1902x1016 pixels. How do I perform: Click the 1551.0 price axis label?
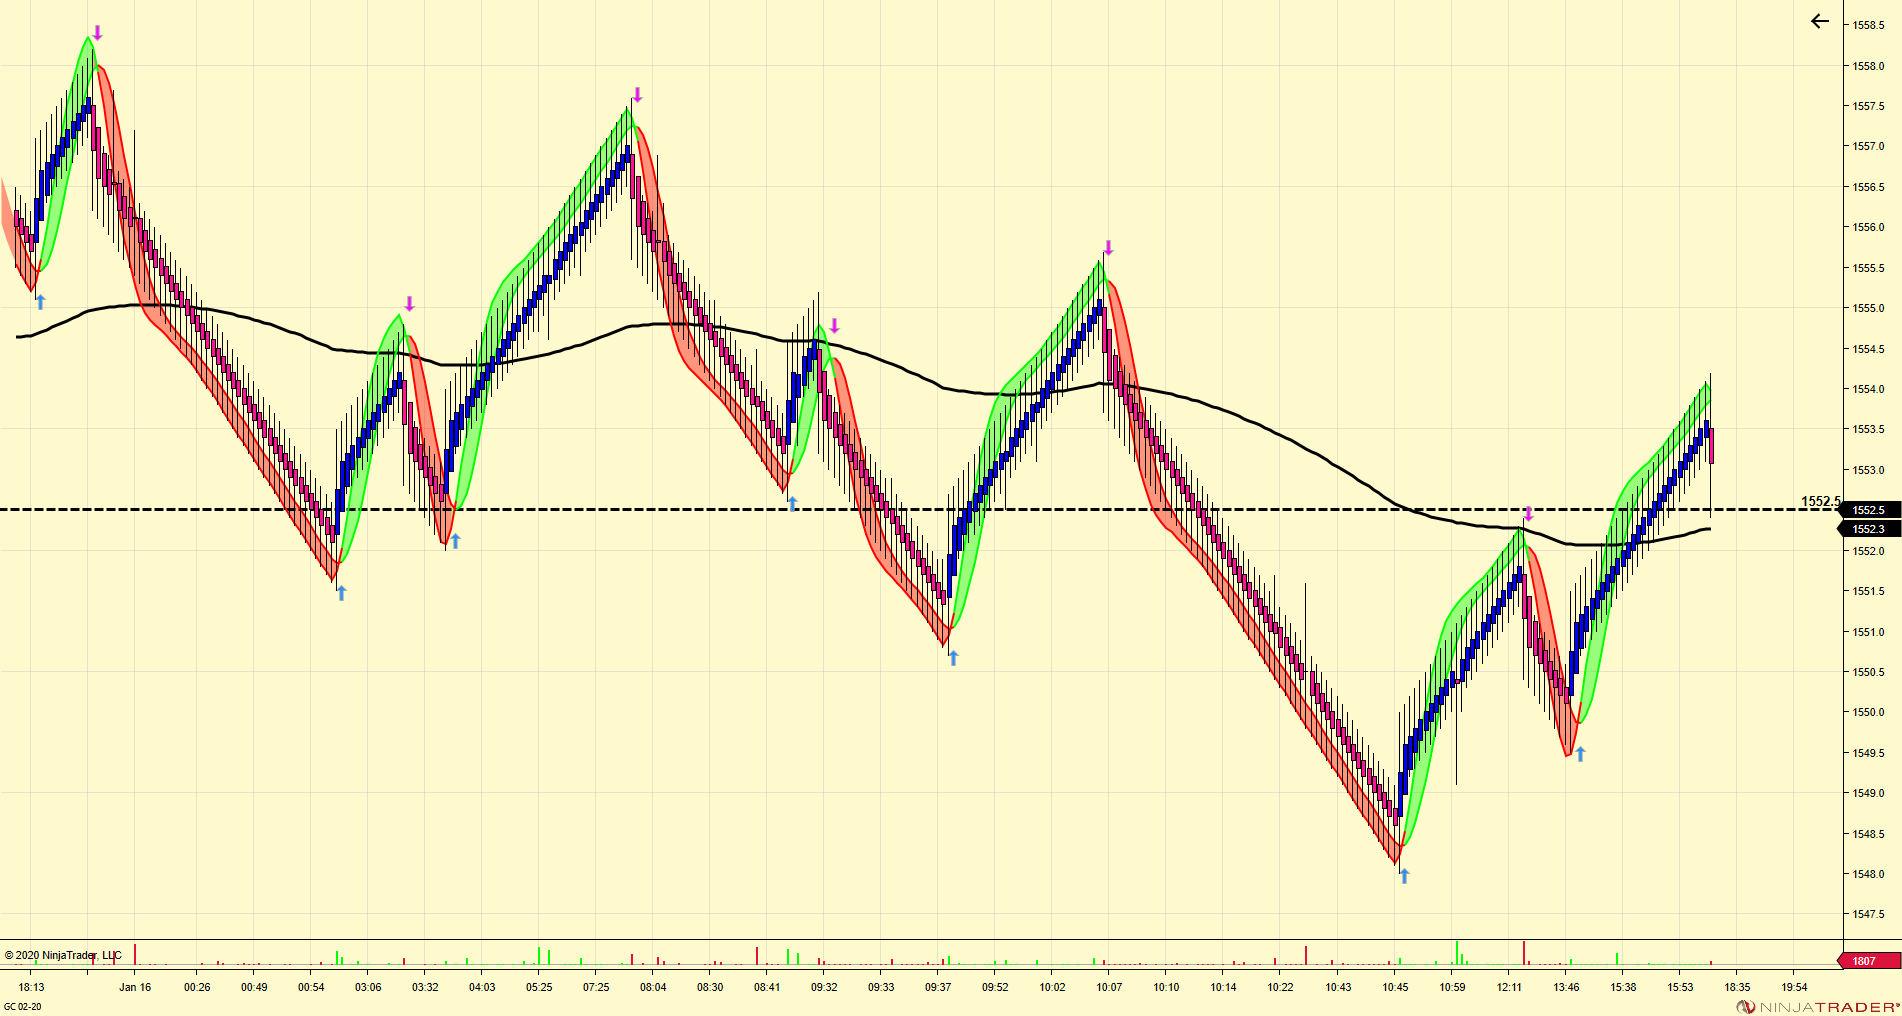tap(1868, 632)
